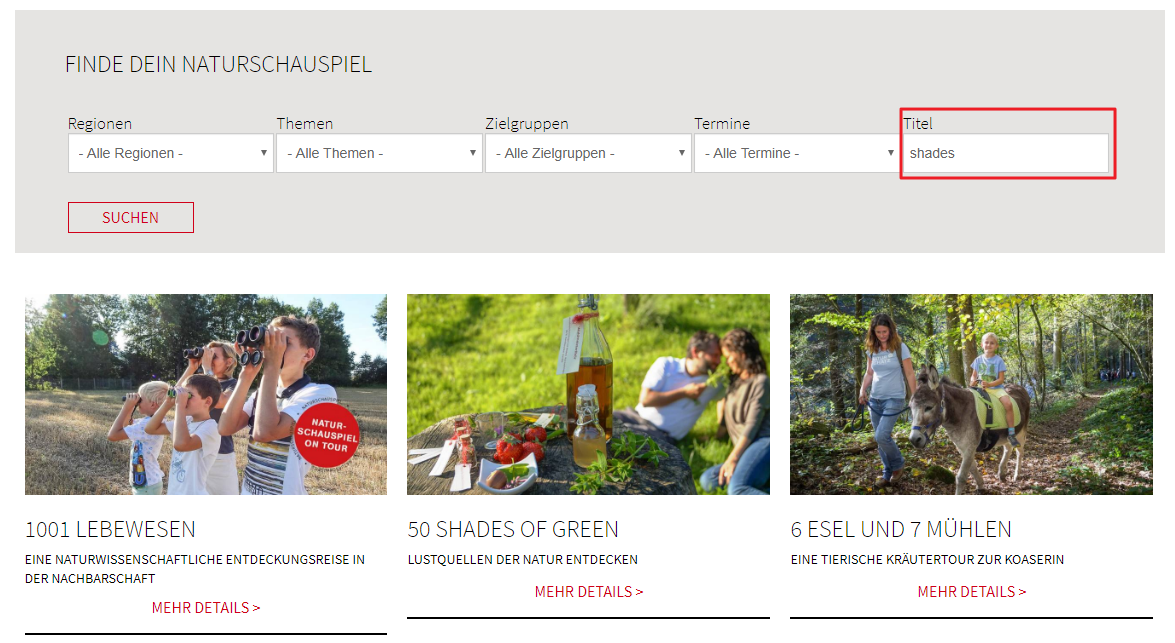Open the Regionen dropdown

pyautogui.click(x=171, y=153)
